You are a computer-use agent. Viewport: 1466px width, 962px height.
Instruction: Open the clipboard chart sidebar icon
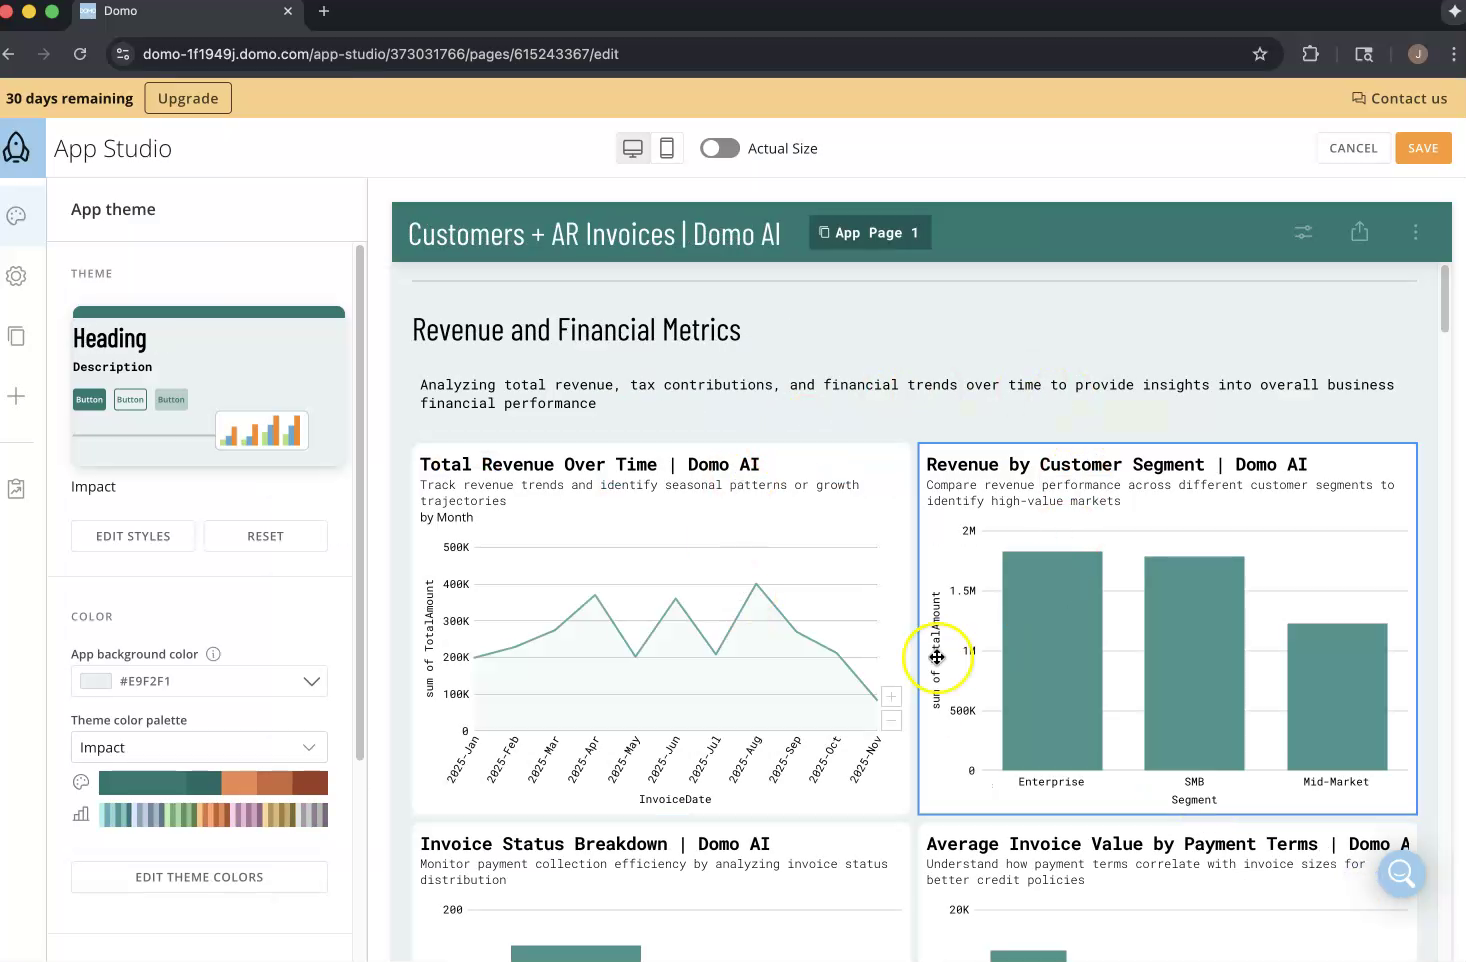16,489
